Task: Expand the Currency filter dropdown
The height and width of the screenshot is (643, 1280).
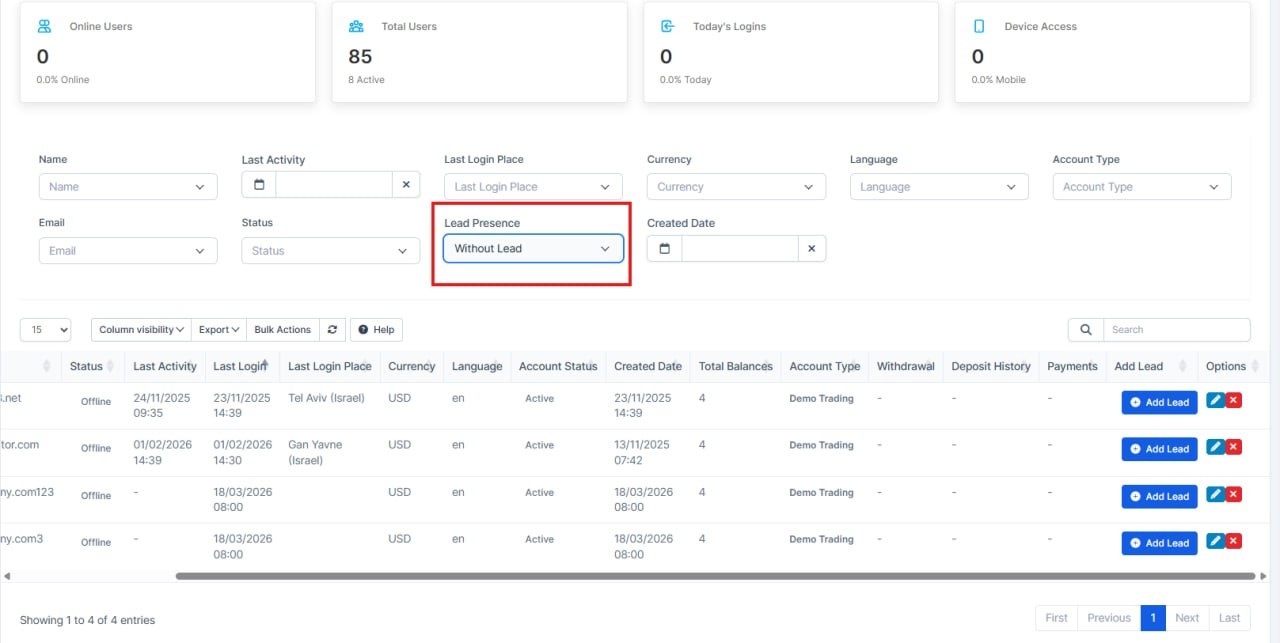Action: point(736,187)
